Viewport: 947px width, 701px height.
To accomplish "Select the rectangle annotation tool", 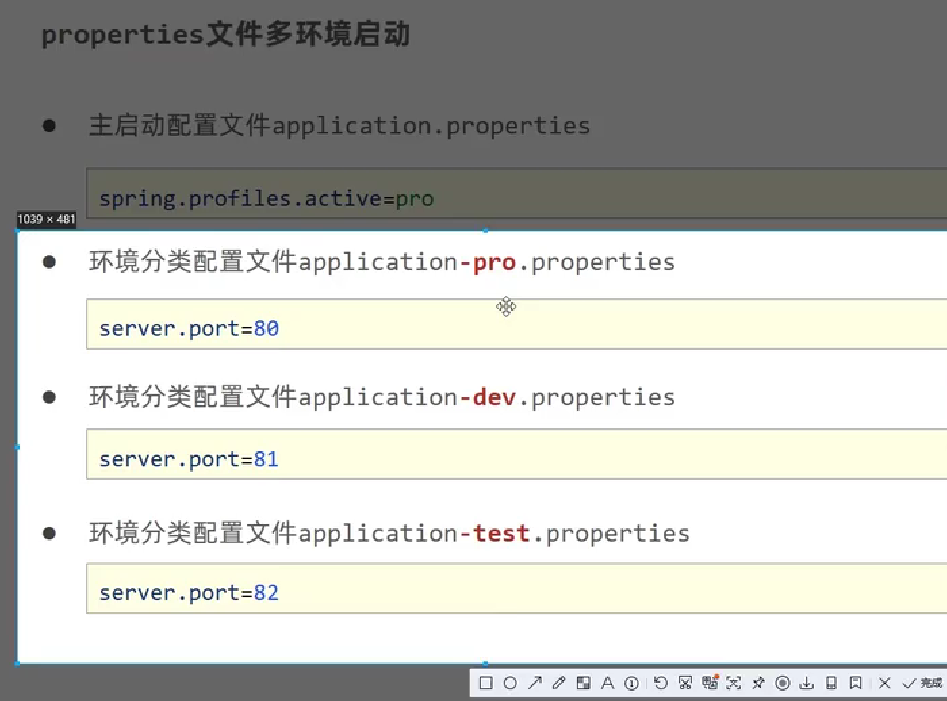I will click(x=486, y=683).
